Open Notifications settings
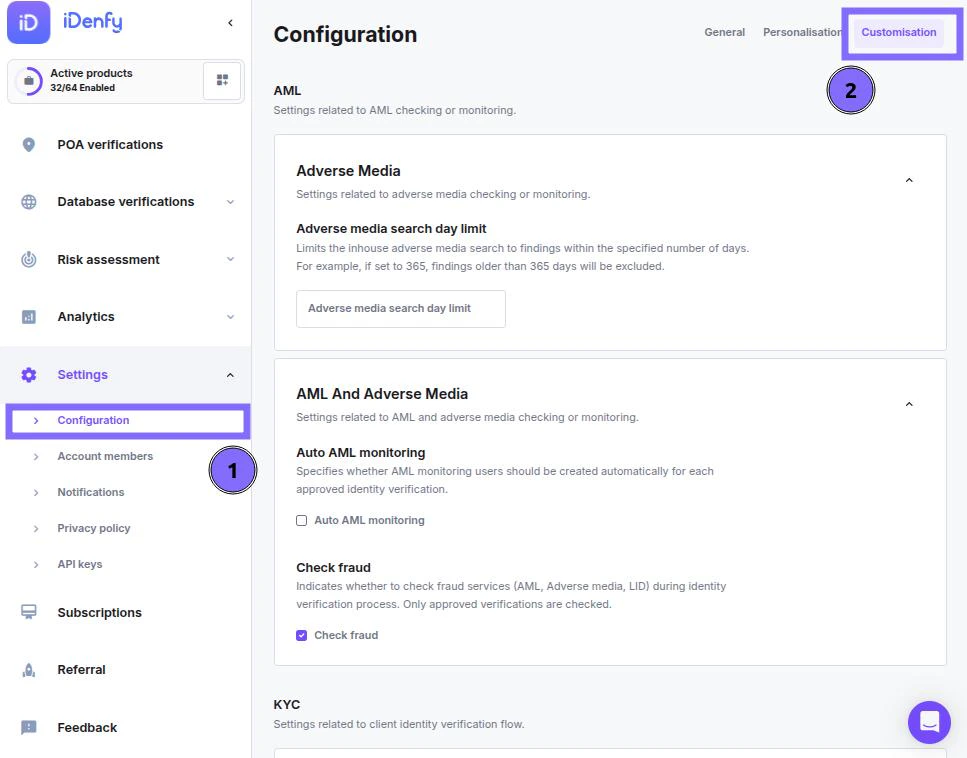Screen dimensions: 967x758 (x=91, y=492)
